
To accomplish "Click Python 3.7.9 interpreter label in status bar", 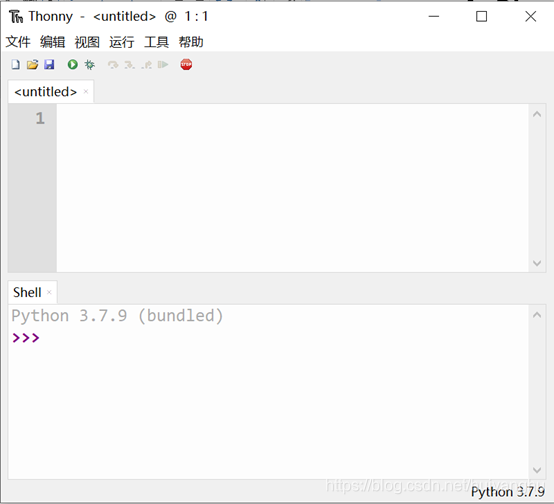I will click(508, 492).
